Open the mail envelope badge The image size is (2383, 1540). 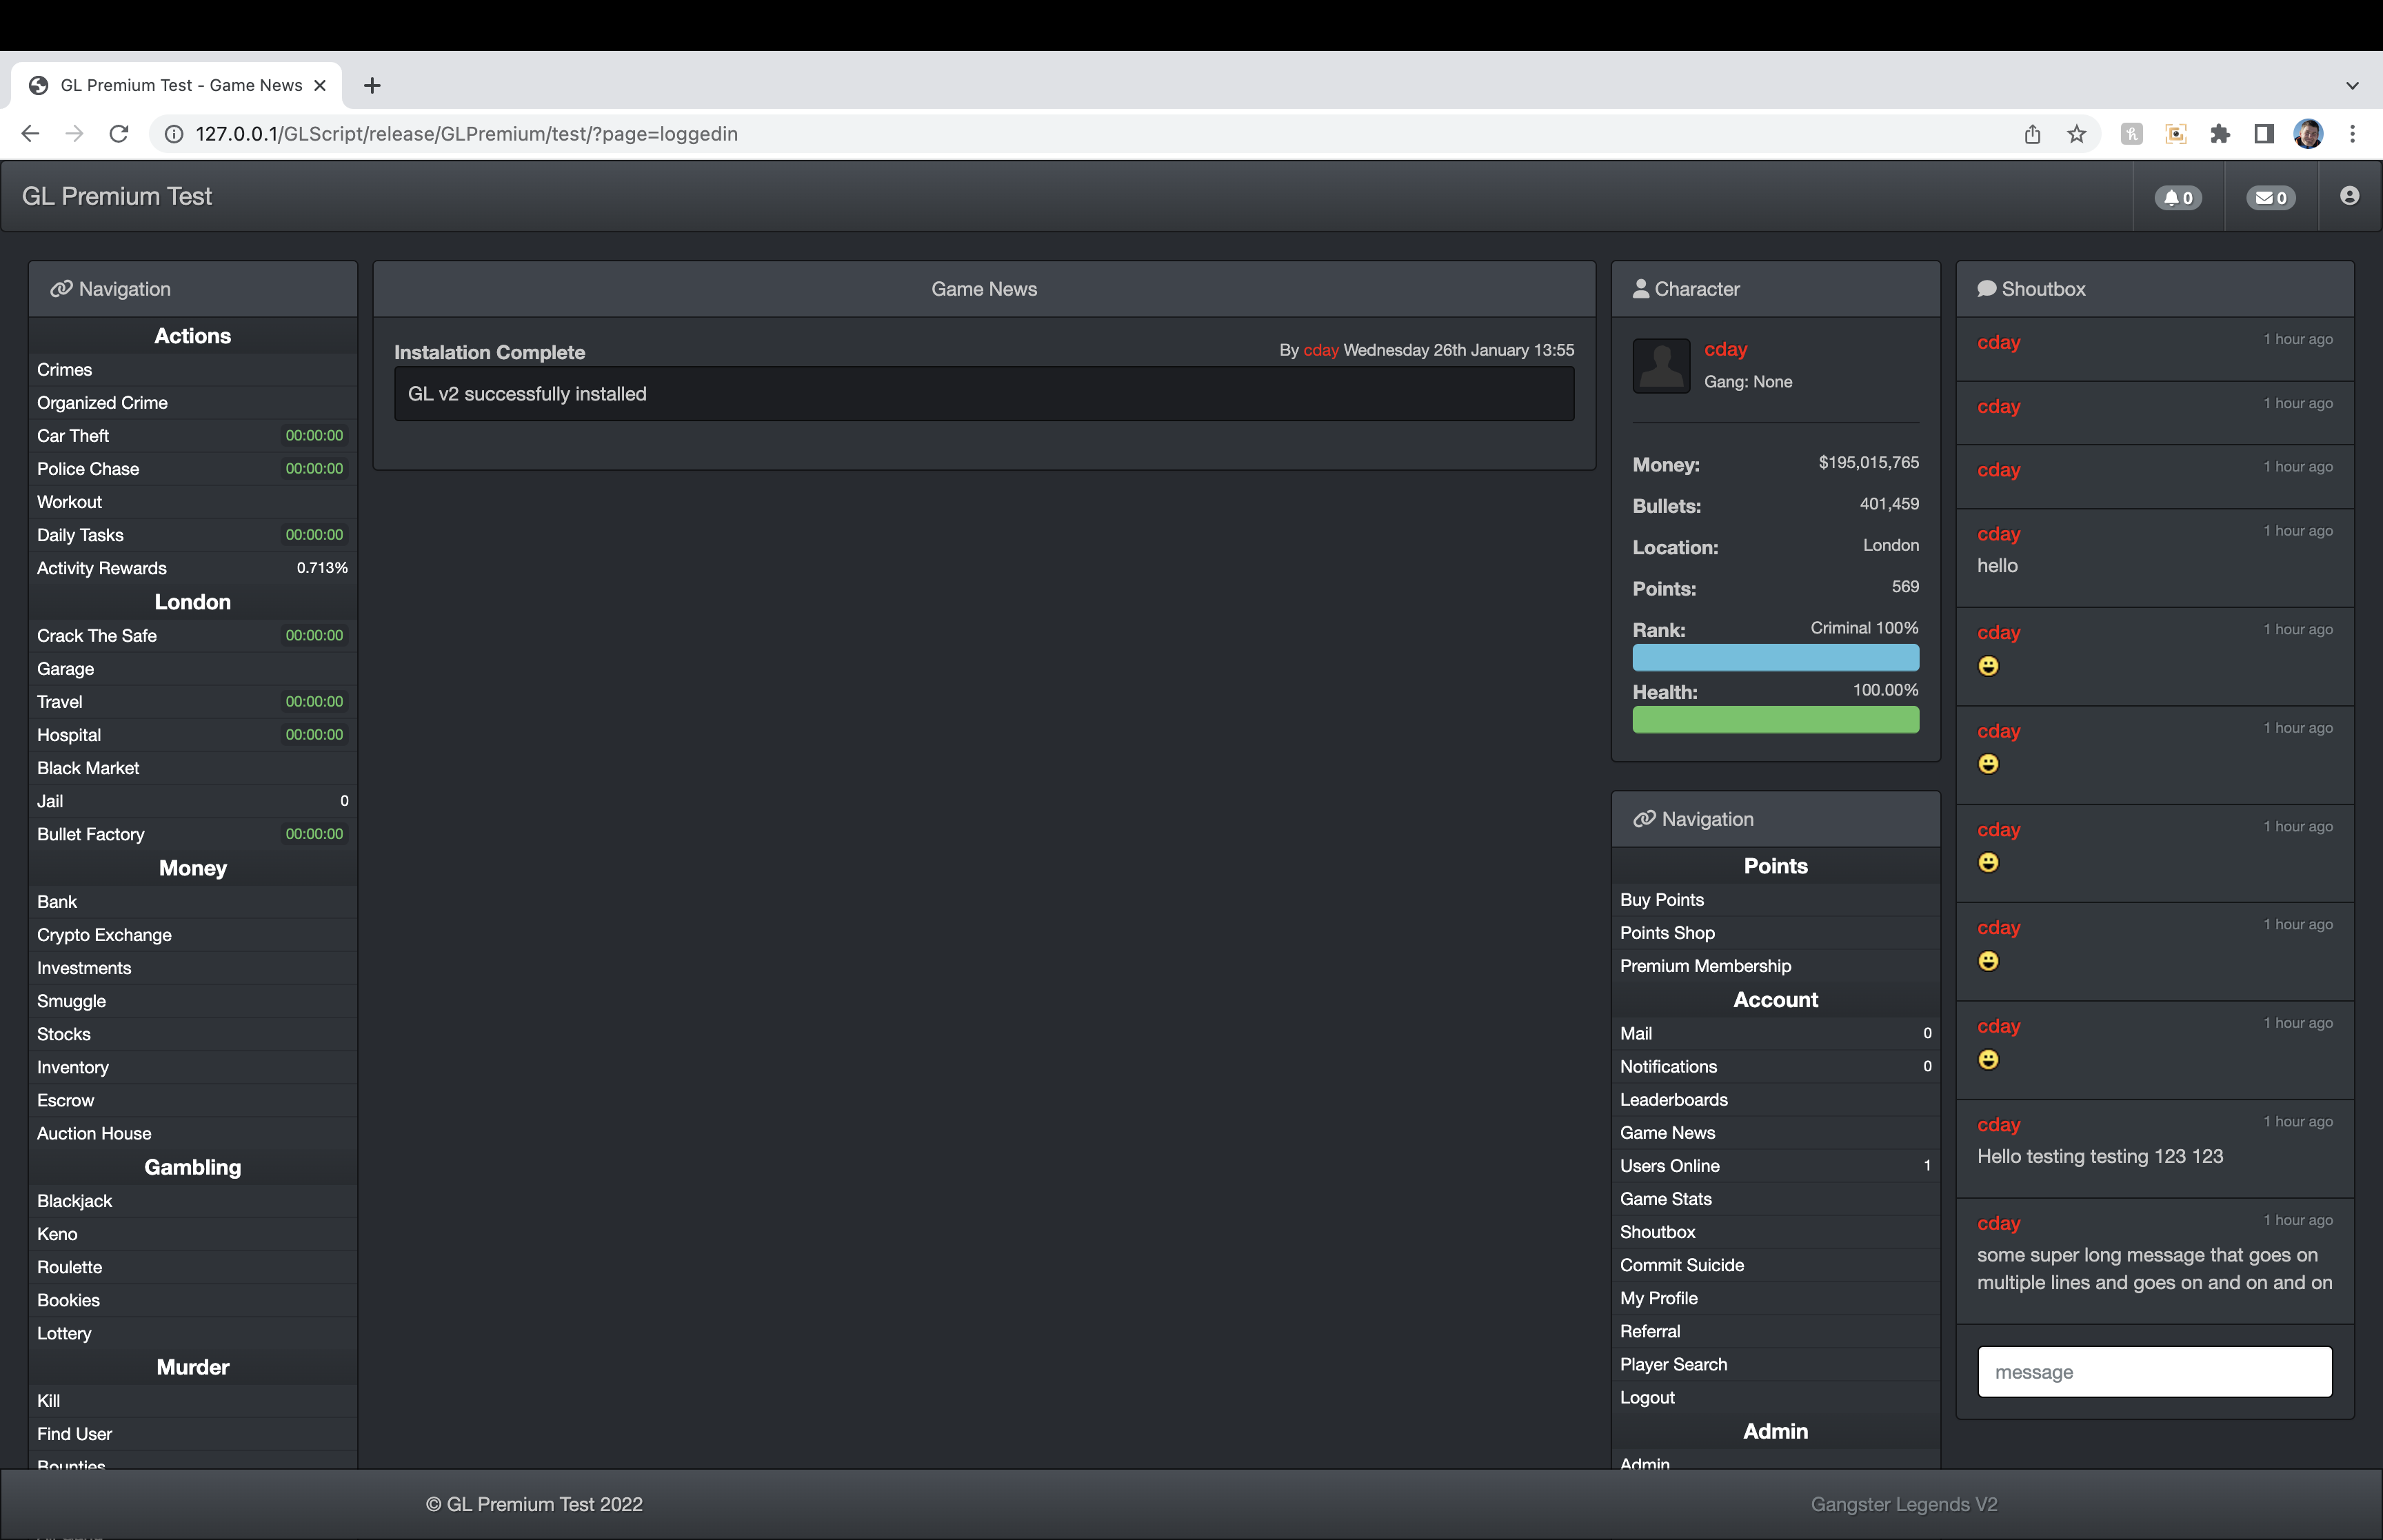pyautogui.click(x=2270, y=197)
